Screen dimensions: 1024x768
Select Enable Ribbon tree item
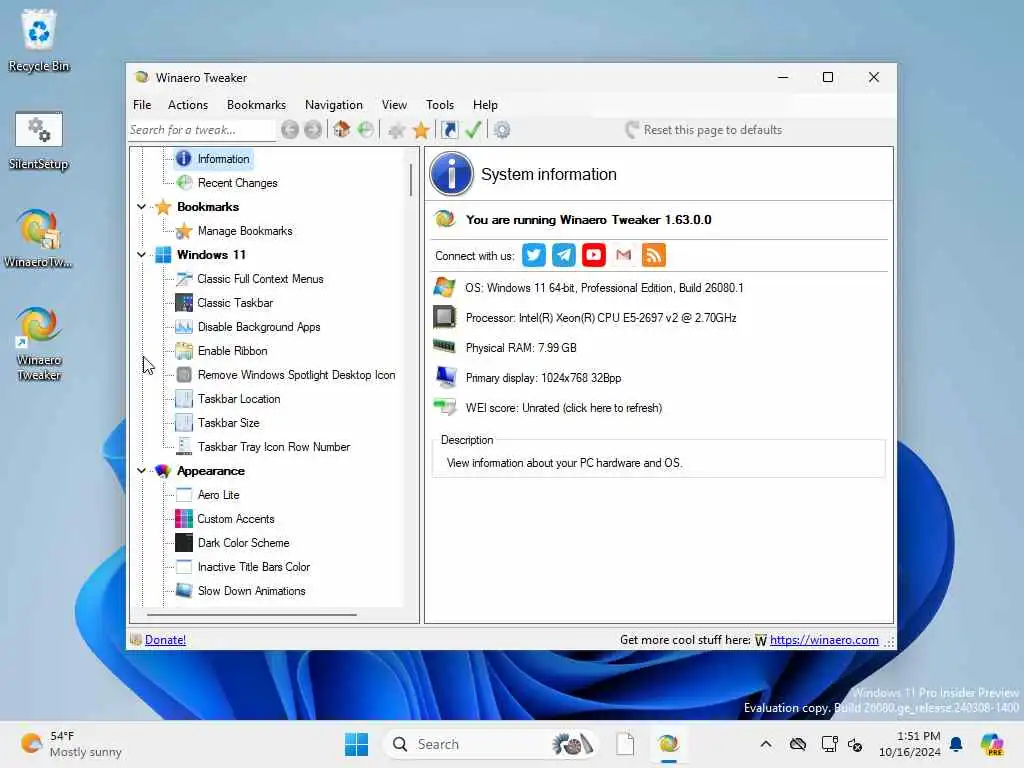click(x=232, y=351)
